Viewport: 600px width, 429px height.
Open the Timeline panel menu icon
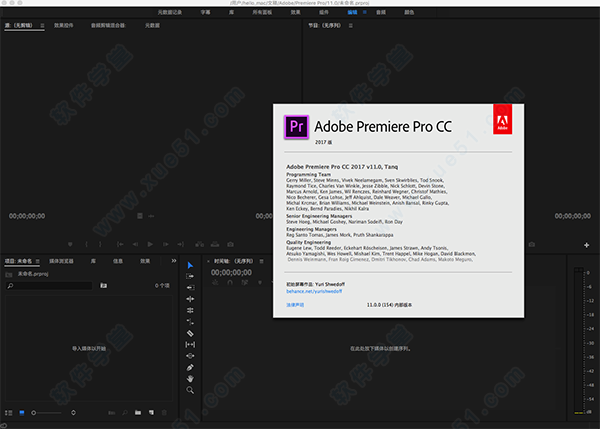point(261,261)
